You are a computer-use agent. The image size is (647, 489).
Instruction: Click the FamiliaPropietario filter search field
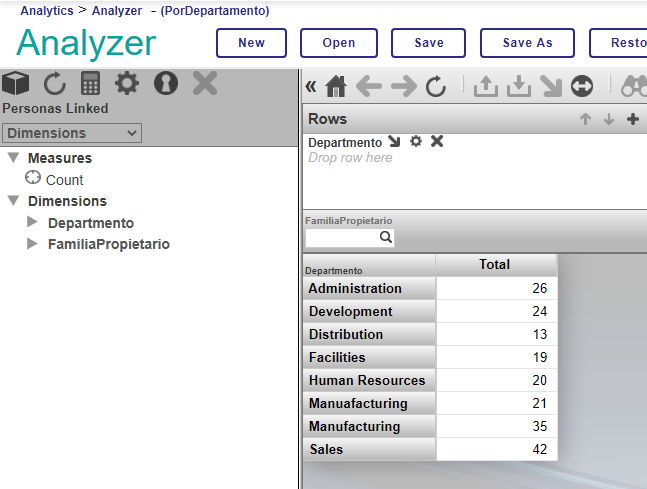click(342, 238)
